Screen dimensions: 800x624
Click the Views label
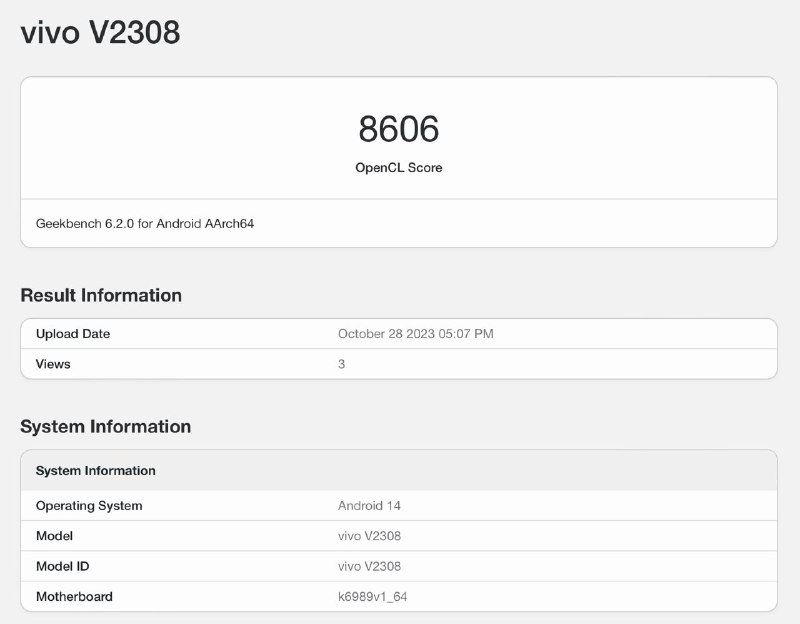coord(53,364)
